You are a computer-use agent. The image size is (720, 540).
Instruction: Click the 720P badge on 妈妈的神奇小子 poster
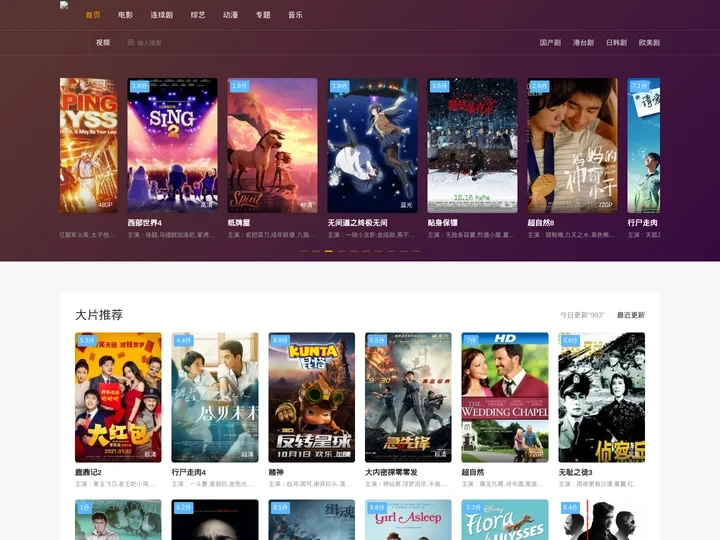click(x=605, y=205)
